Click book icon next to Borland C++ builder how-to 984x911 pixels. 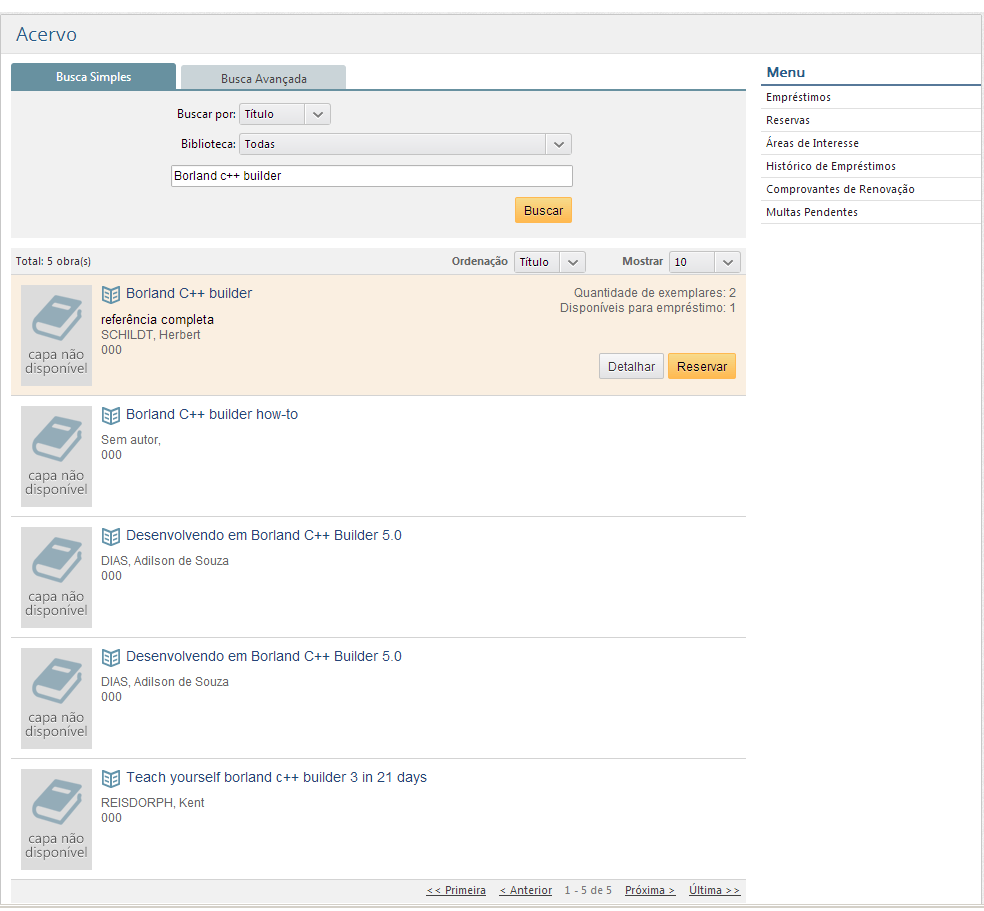pyautogui.click(x=111, y=415)
